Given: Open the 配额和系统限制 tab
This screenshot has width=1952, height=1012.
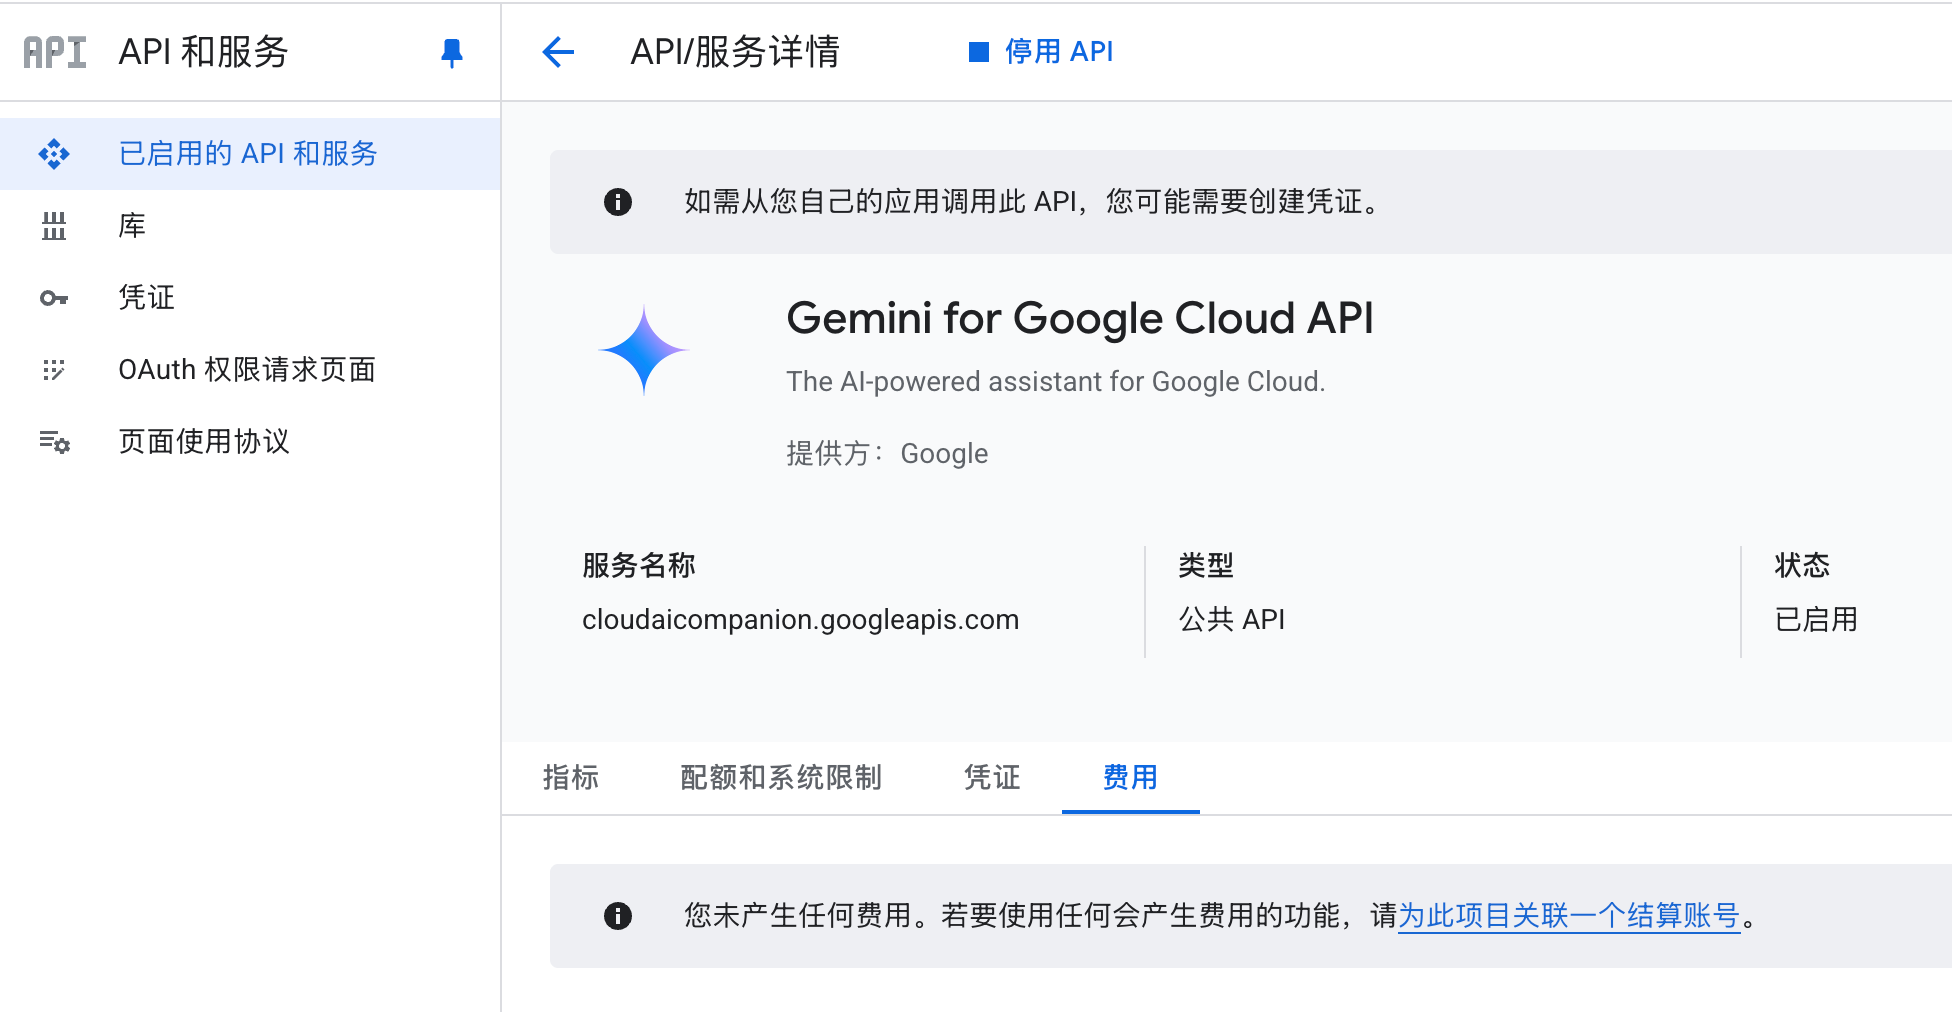Looking at the screenshot, I should click(782, 778).
